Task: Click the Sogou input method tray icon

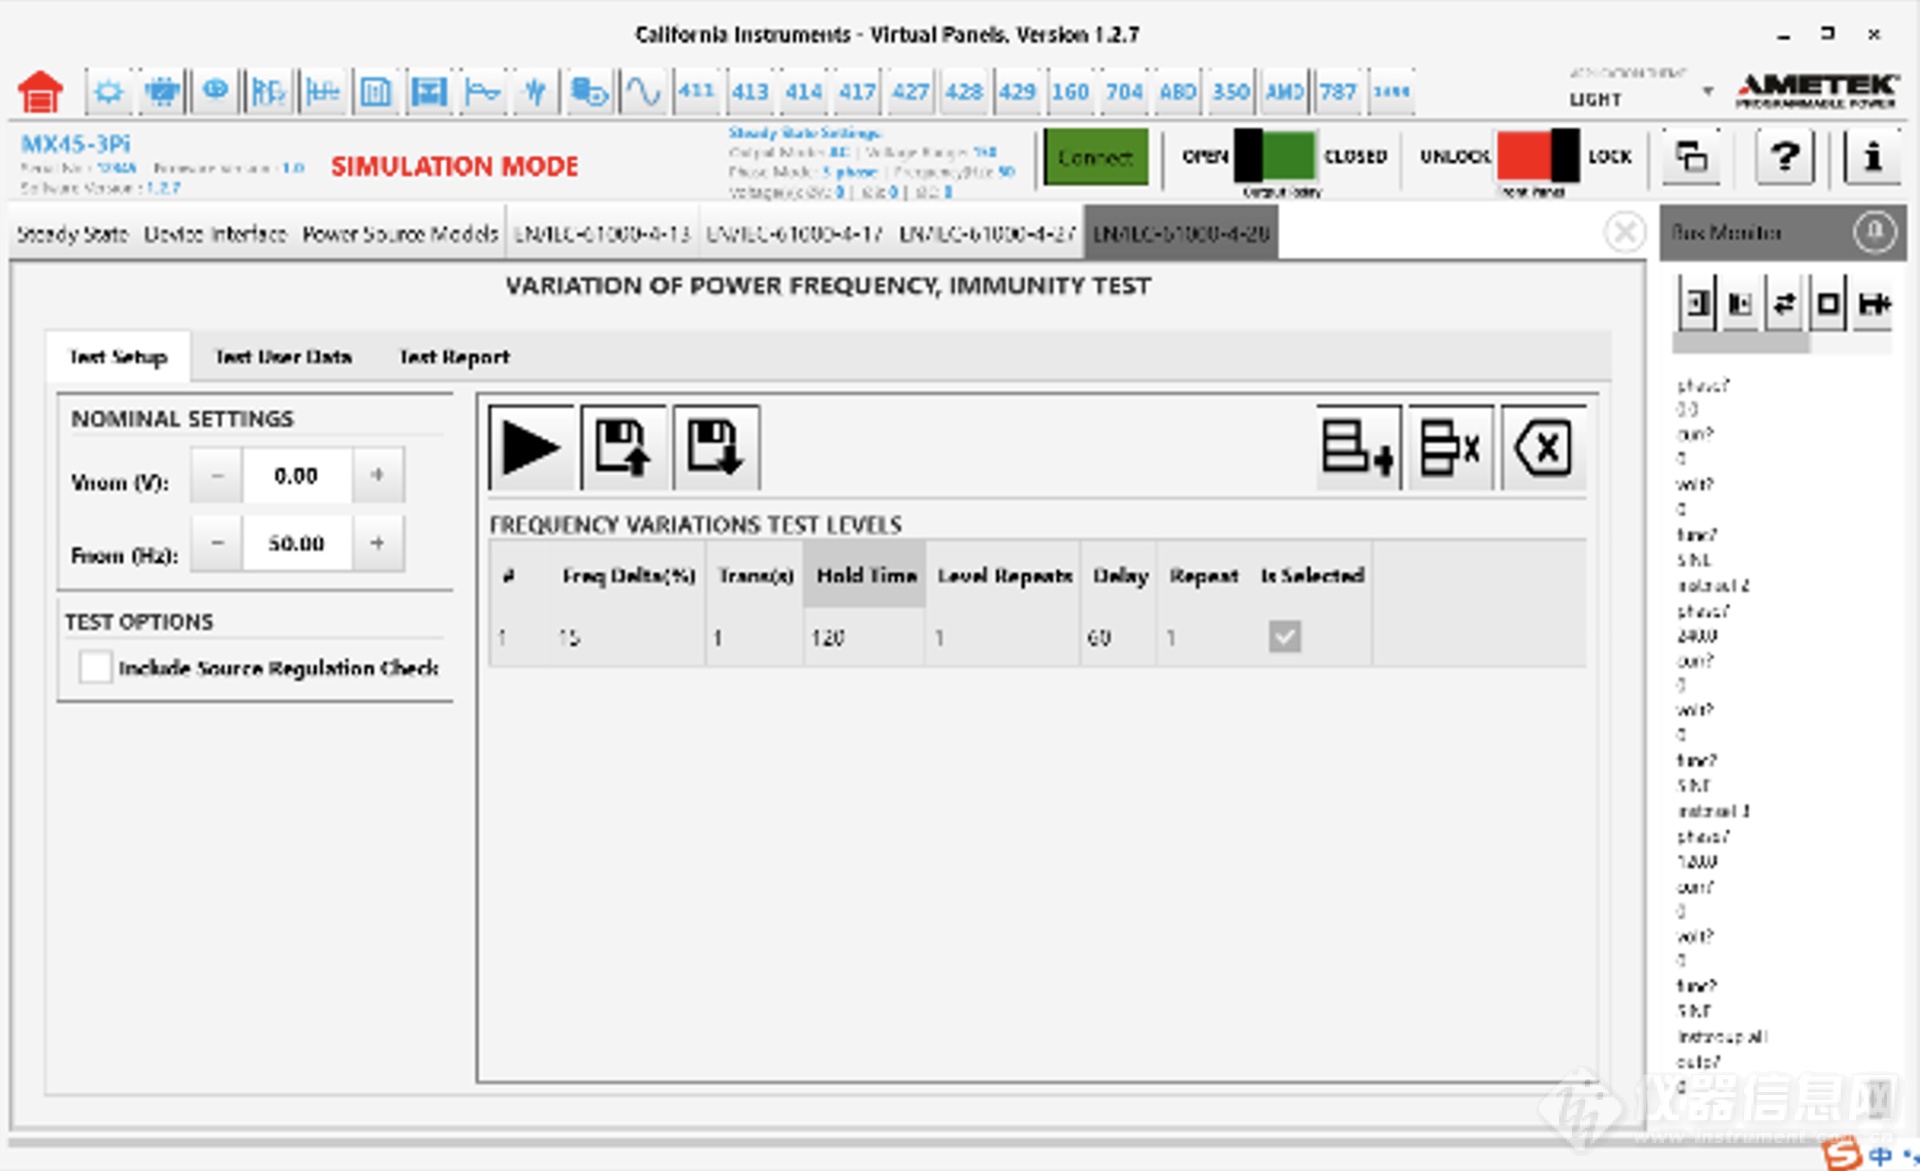Action: pyautogui.click(x=1842, y=1154)
